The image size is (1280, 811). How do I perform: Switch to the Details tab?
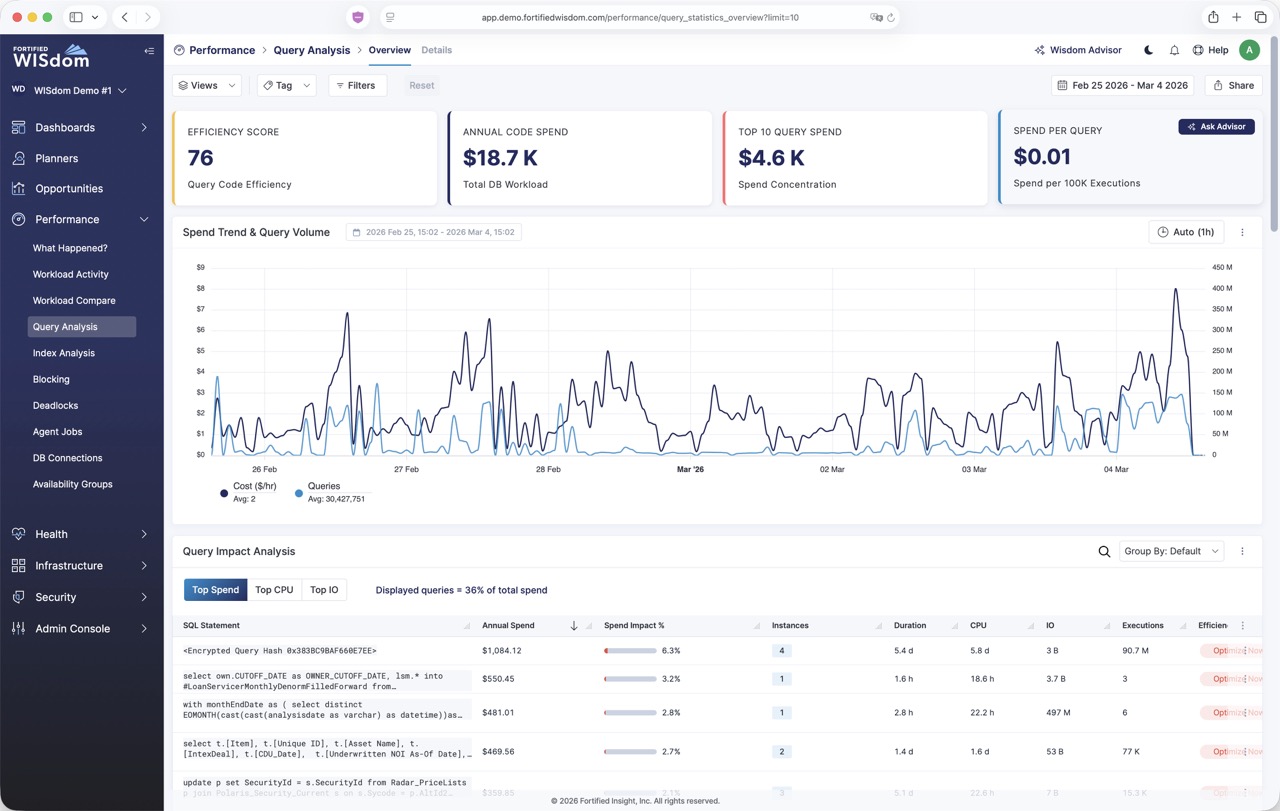click(x=436, y=50)
